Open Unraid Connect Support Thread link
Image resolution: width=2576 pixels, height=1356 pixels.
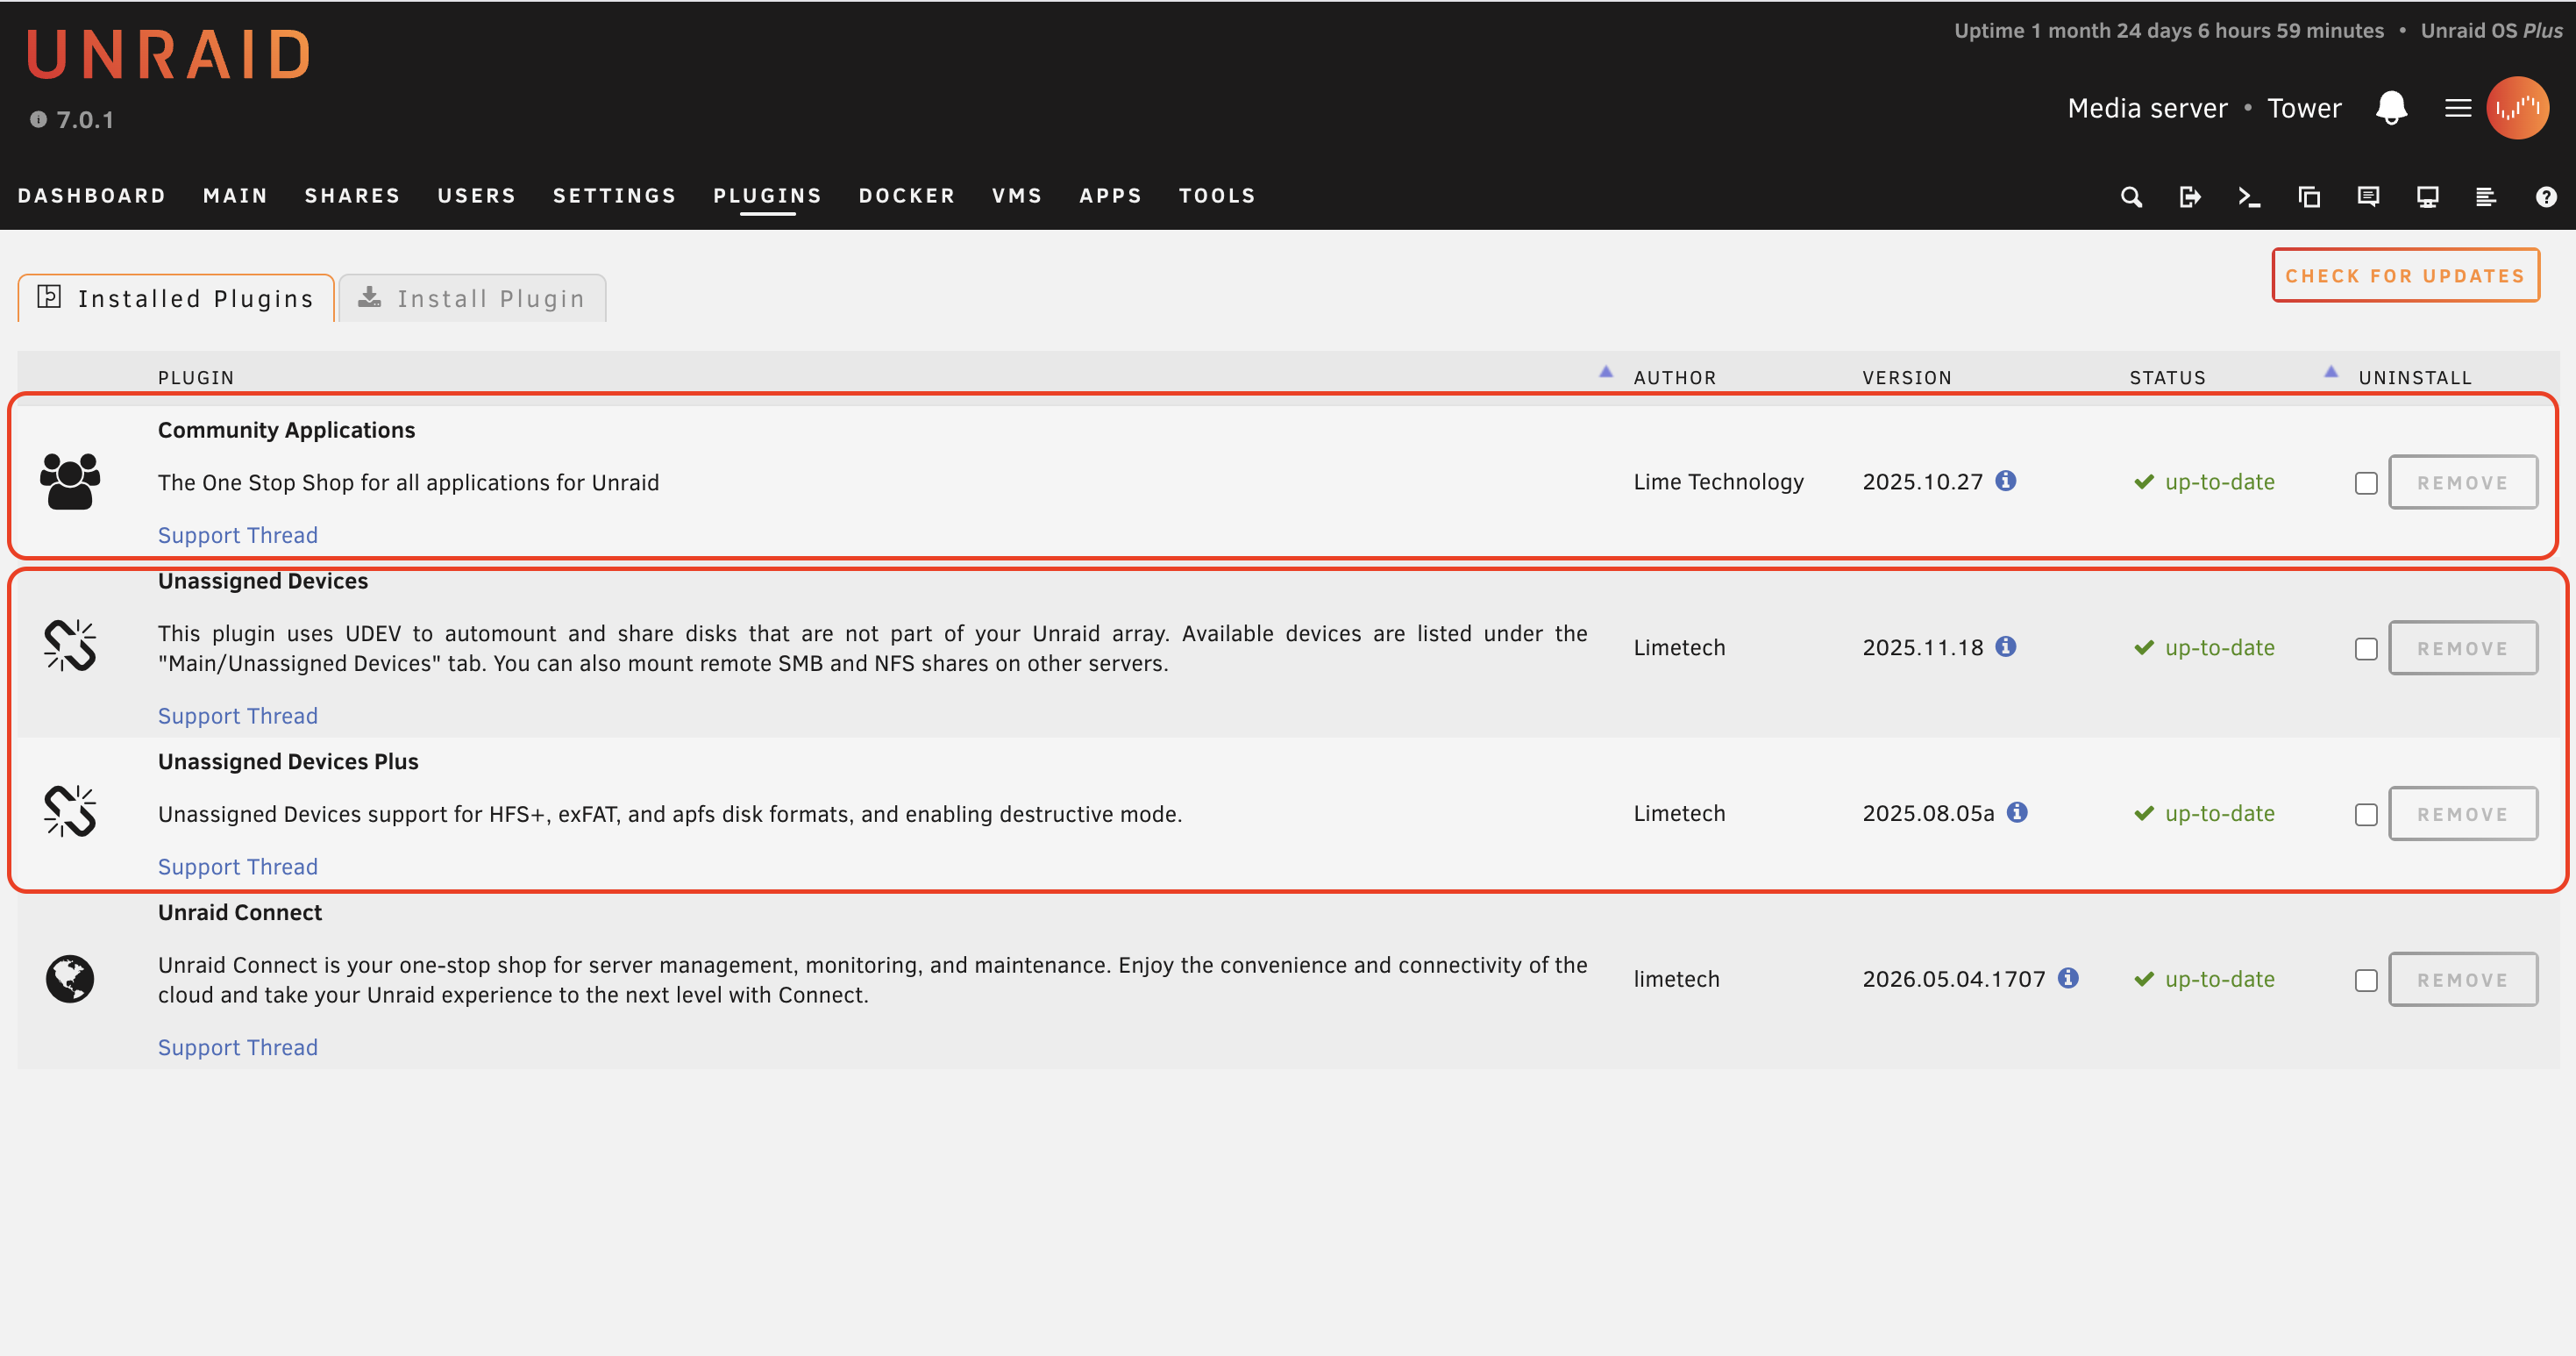click(238, 1047)
